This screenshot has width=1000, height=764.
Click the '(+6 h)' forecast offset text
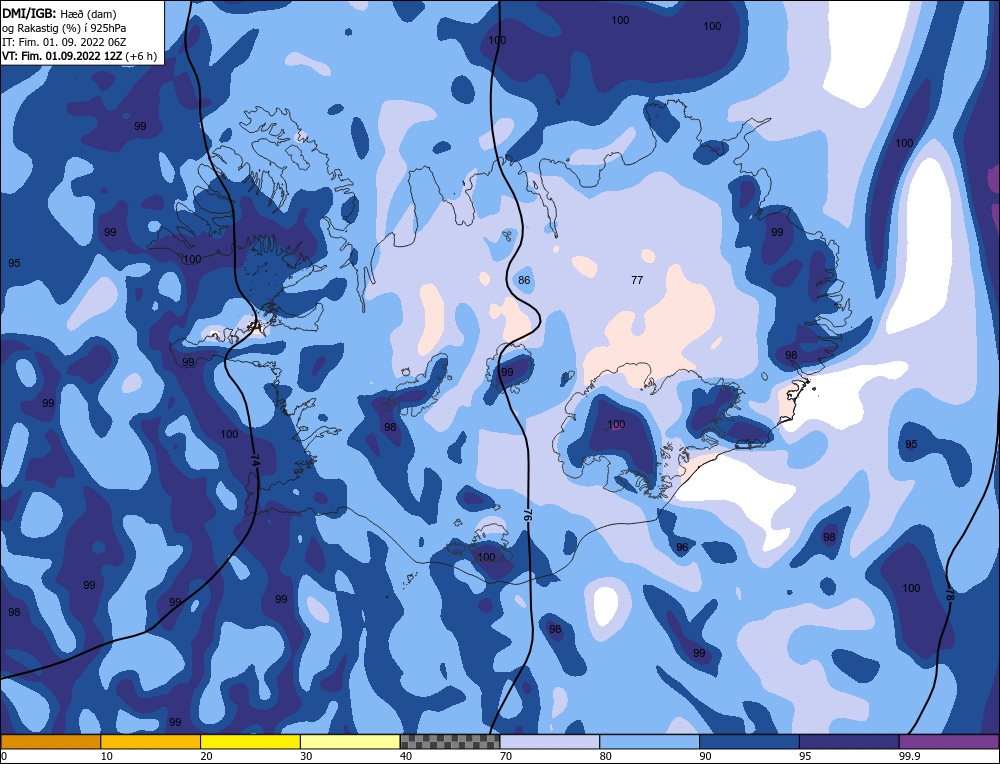[x=141, y=56]
